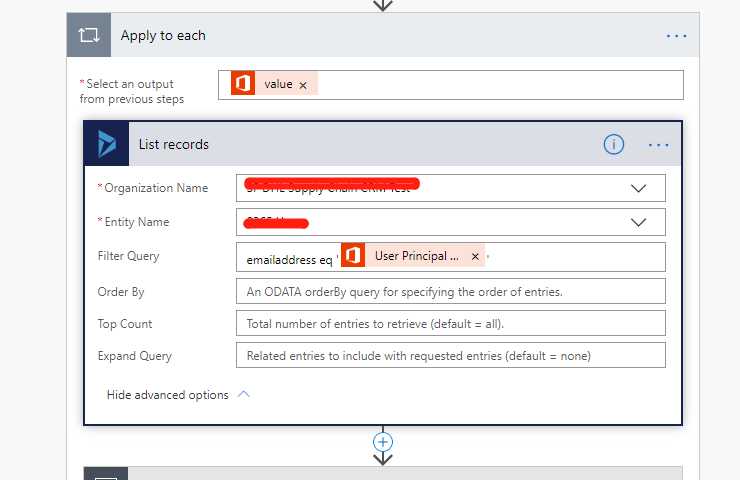Expand the Entity Name dropdown
Image resolution: width=740 pixels, height=480 pixels.
tap(639, 222)
